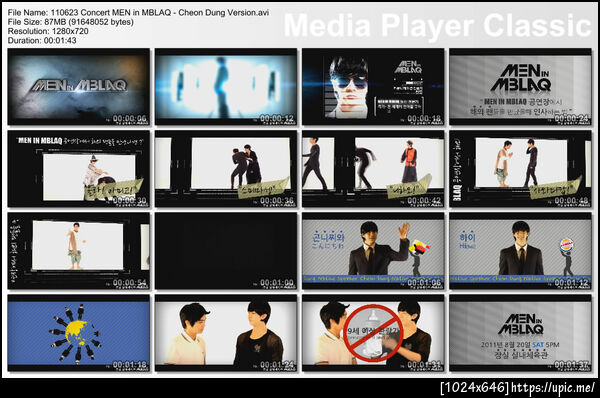Select the frame thumbnail at 00:00:42

tap(373, 169)
